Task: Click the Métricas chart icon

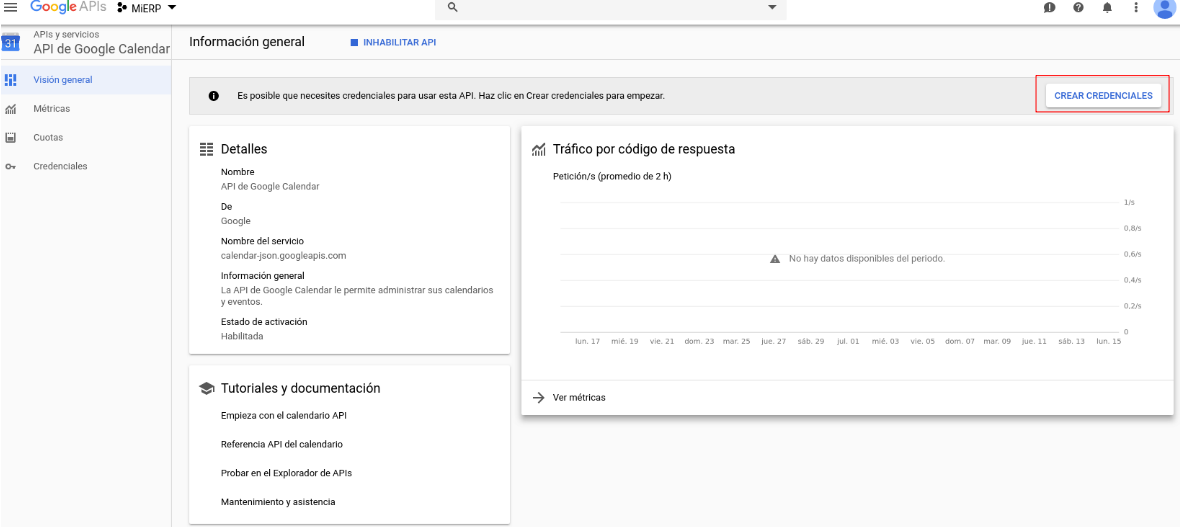Action: coord(11,109)
